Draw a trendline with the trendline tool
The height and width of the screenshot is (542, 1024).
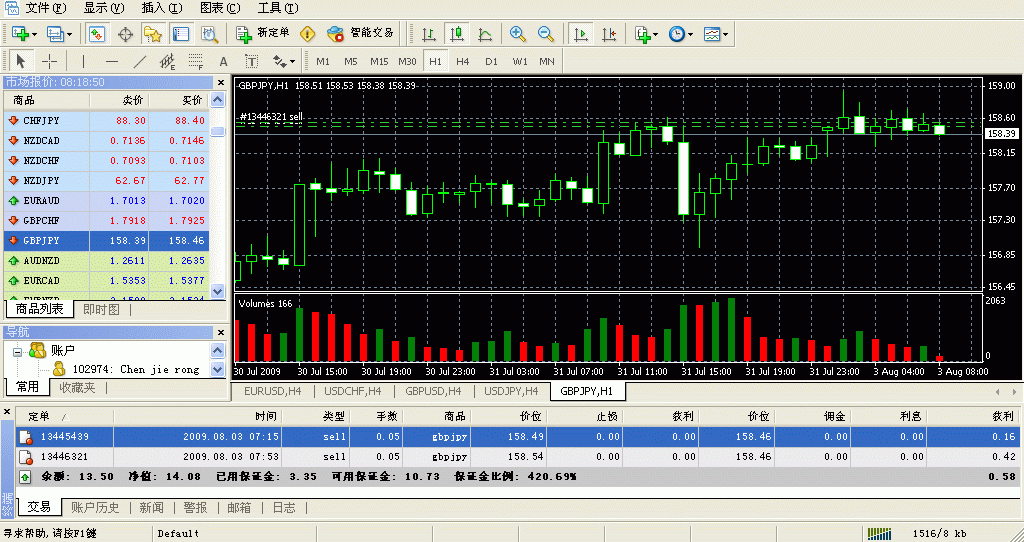139,61
